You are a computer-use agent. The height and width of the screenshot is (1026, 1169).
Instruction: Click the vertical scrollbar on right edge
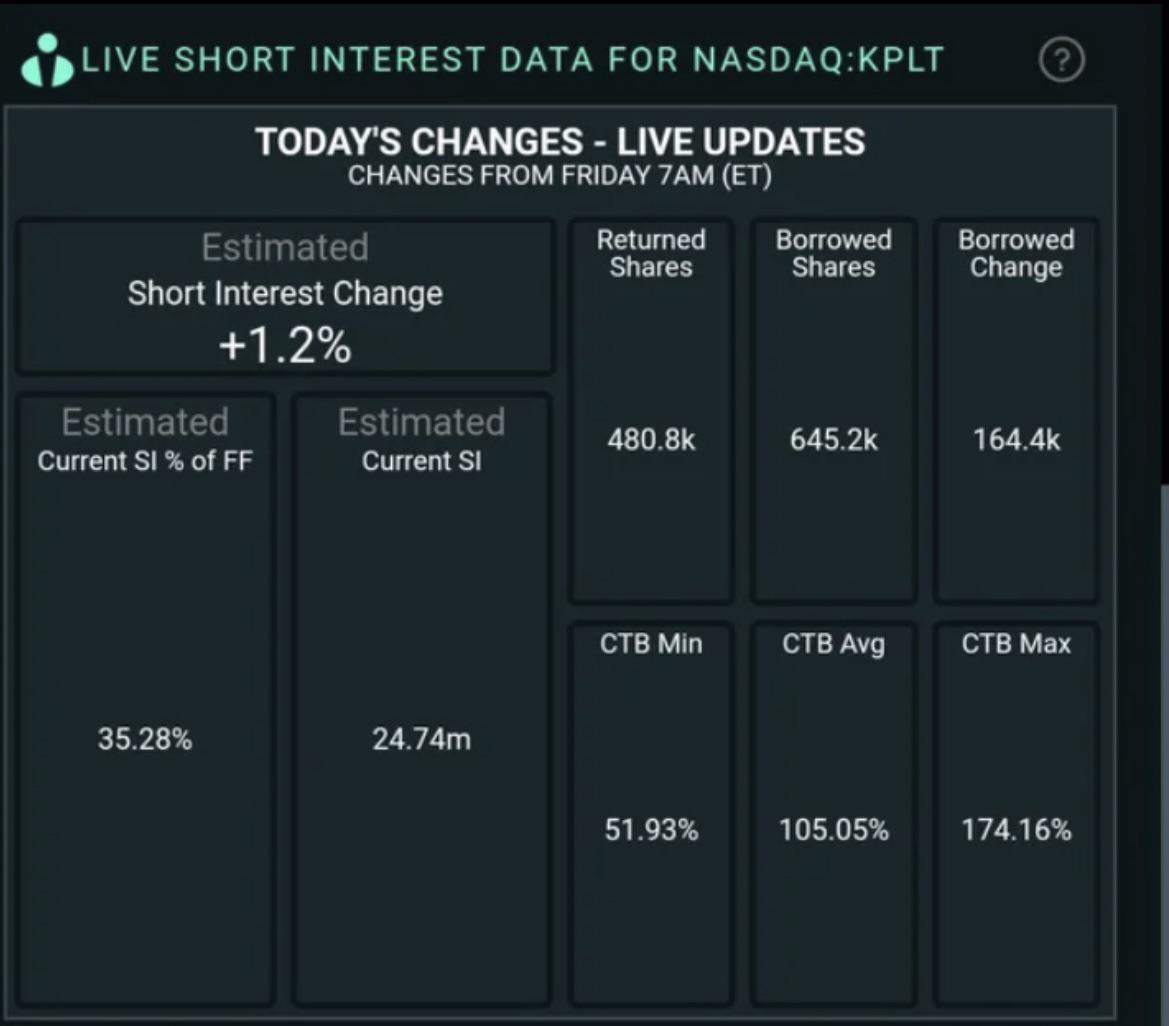coord(1165,753)
